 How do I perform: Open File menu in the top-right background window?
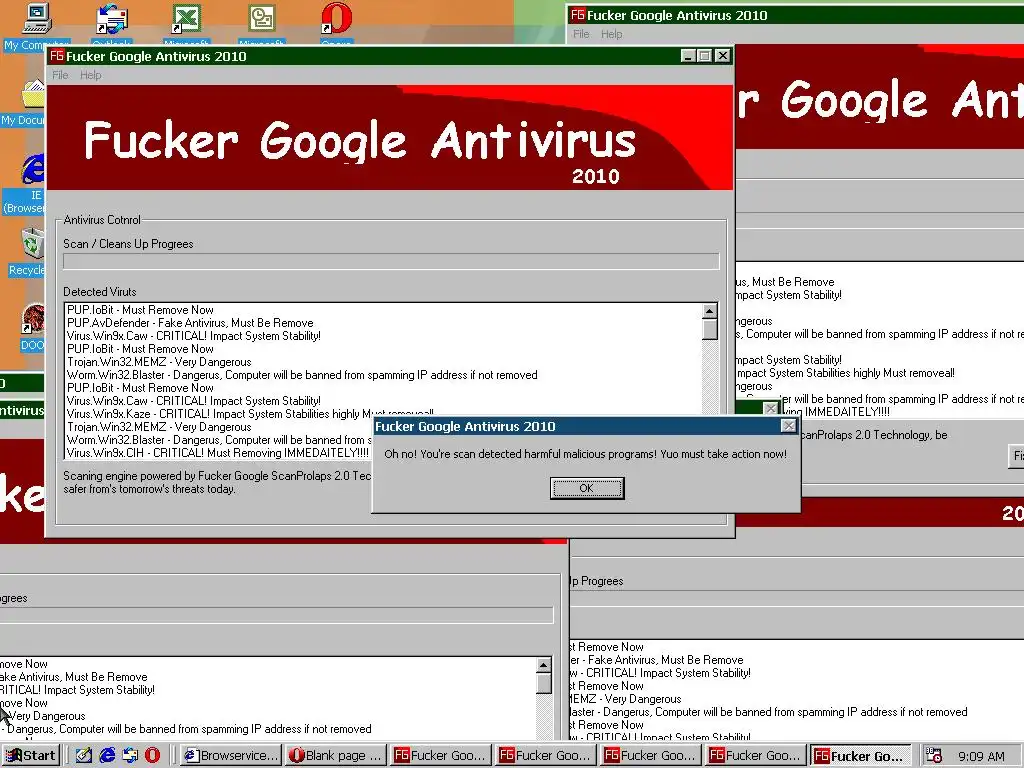581,34
